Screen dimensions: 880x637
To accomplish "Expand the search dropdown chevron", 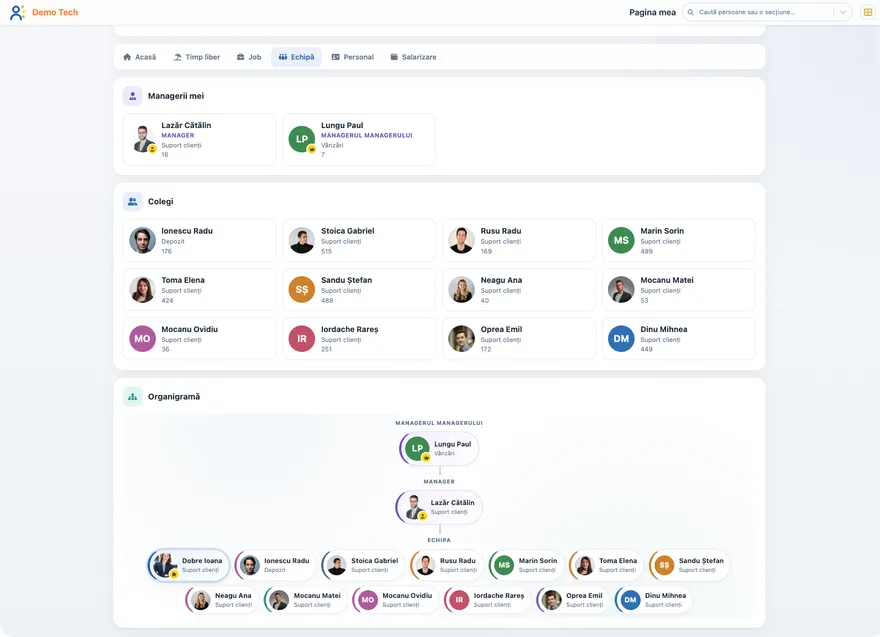I will pyautogui.click(x=842, y=12).
